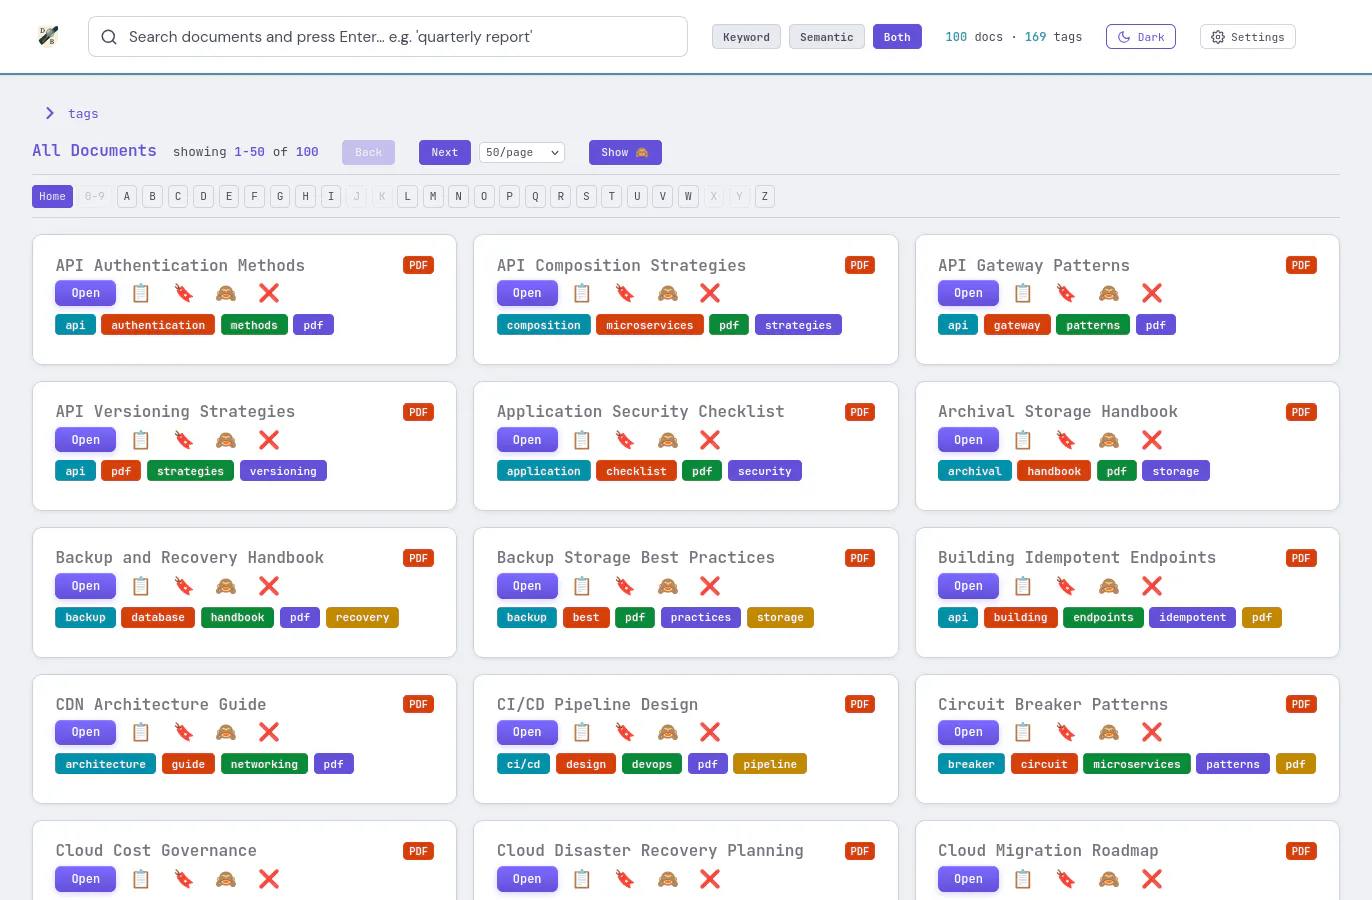Open CI/CD Pipeline Design document
The image size is (1372, 900).
click(527, 732)
